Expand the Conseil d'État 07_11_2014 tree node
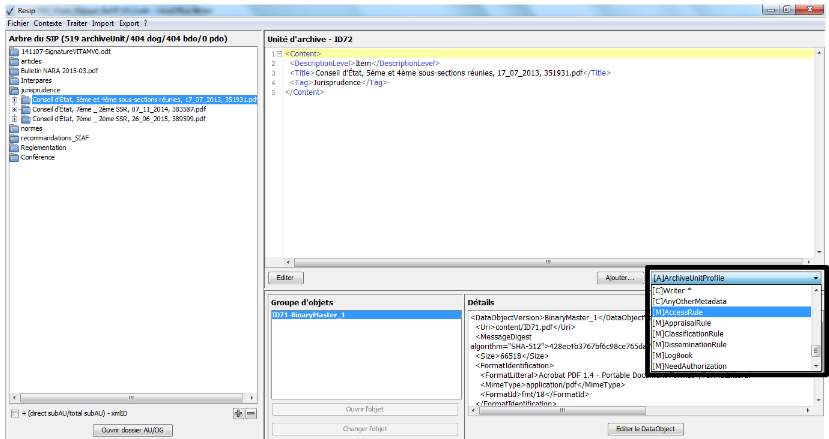 click(14, 109)
